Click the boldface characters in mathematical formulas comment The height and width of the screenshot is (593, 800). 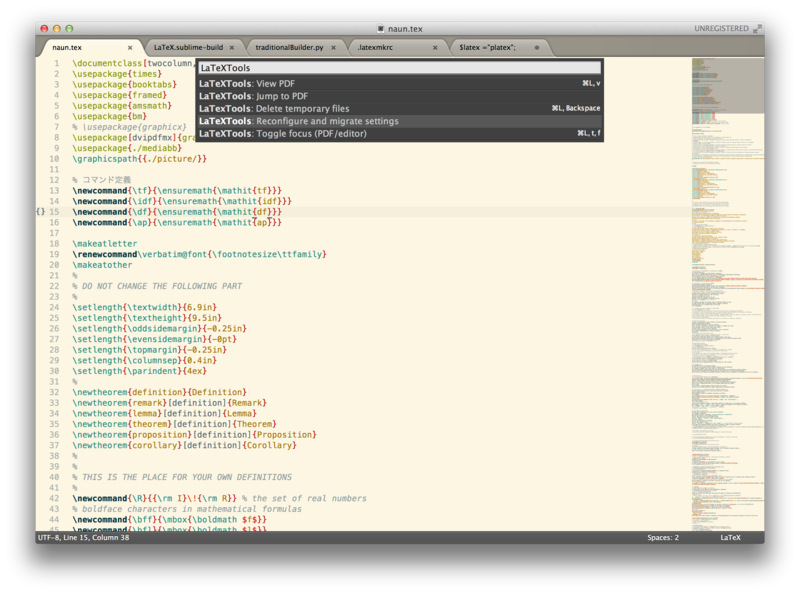pos(187,509)
